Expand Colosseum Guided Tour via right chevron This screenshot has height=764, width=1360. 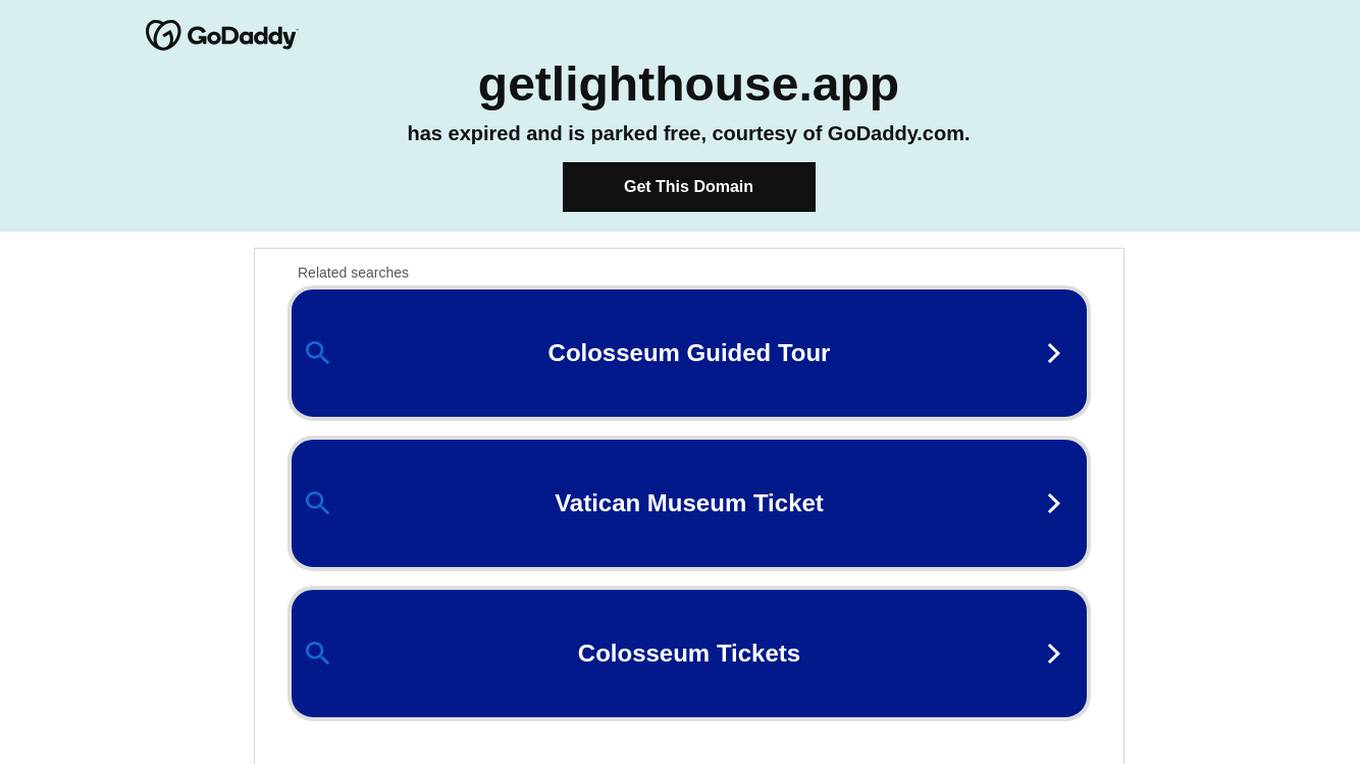[x=1053, y=352]
